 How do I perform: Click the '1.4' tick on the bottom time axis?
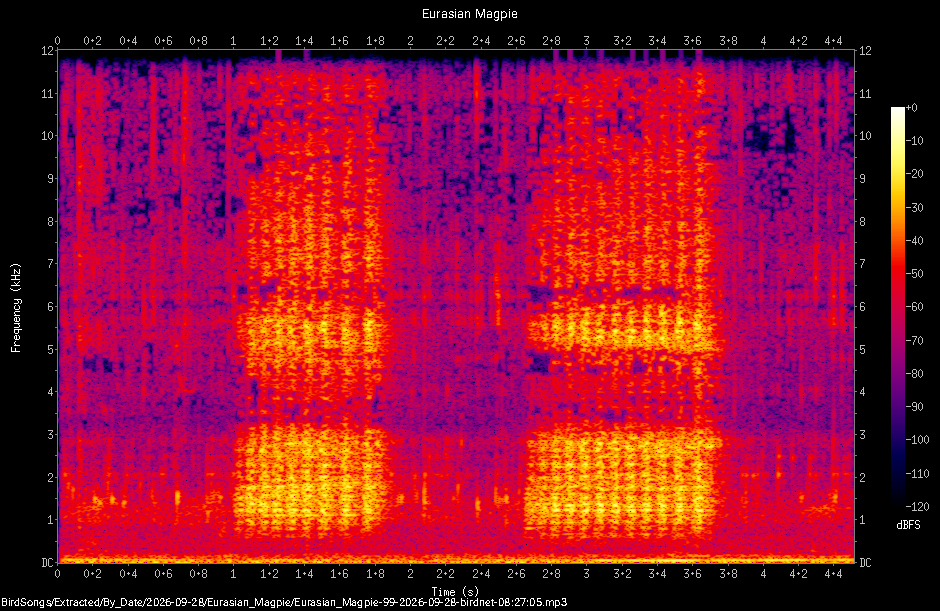(304, 574)
